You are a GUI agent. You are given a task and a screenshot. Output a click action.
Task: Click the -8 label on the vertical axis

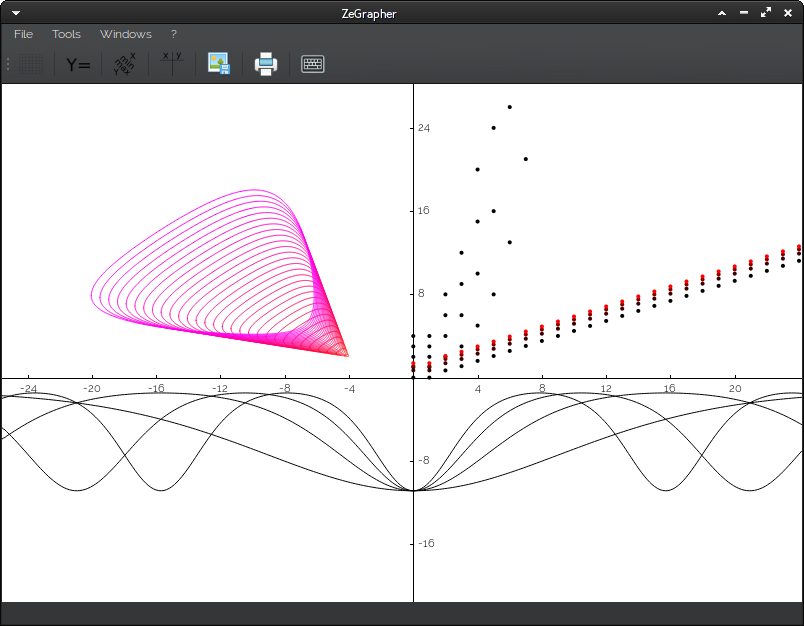click(424, 460)
